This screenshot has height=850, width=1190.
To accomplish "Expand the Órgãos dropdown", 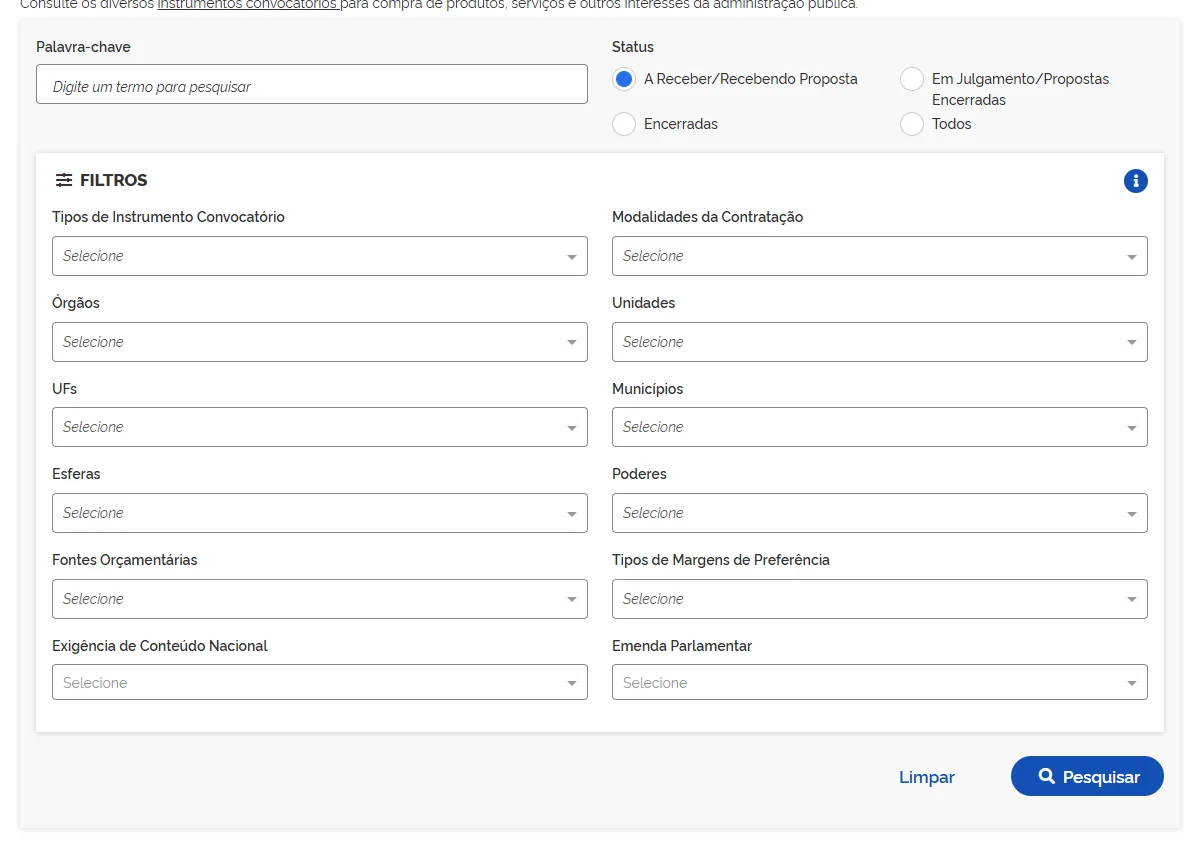I will click(320, 342).
